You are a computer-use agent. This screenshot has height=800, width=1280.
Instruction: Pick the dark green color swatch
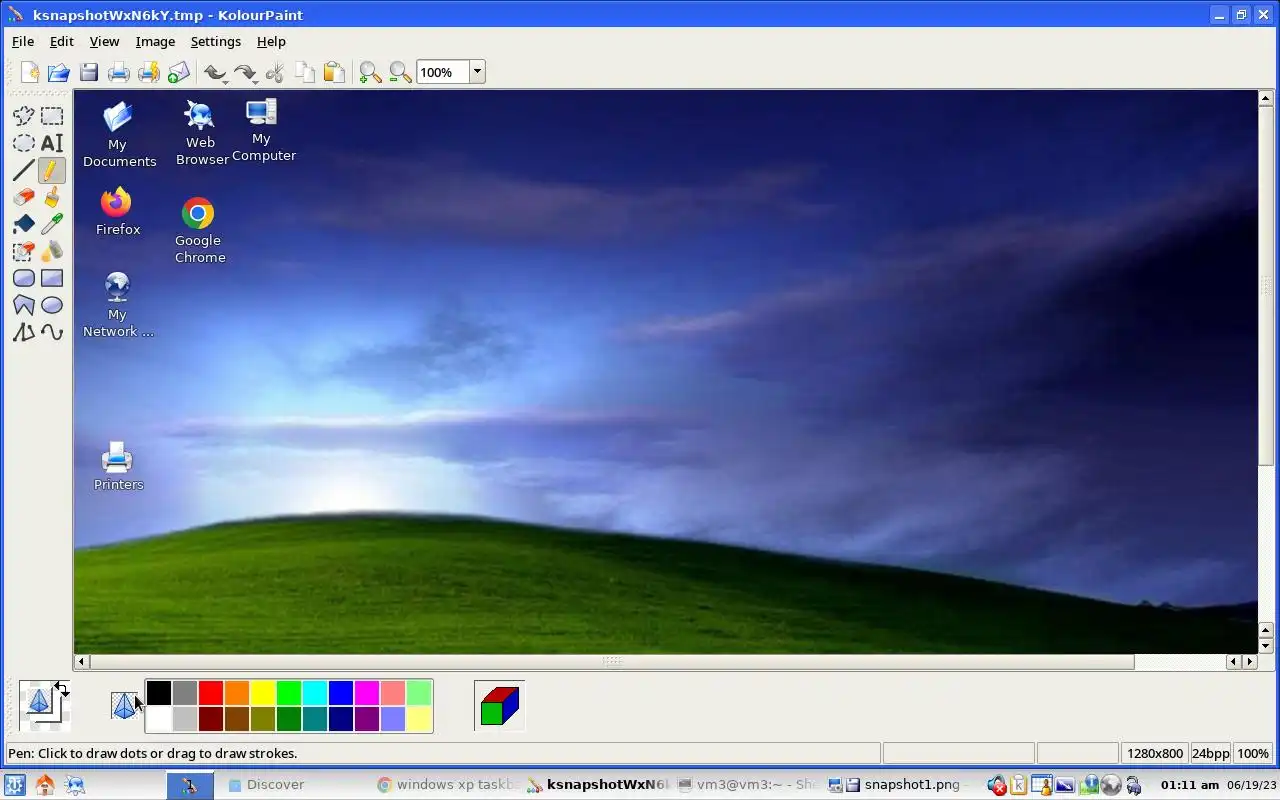[x=288, y=718]
